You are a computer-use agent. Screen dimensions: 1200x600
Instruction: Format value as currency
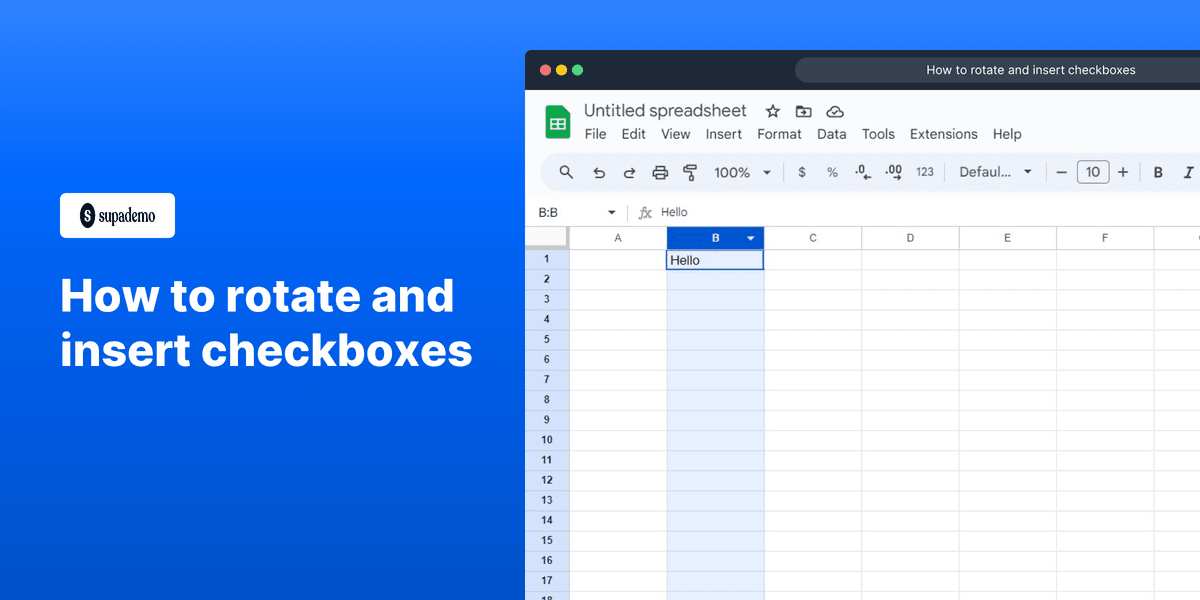tap(801, 172)
